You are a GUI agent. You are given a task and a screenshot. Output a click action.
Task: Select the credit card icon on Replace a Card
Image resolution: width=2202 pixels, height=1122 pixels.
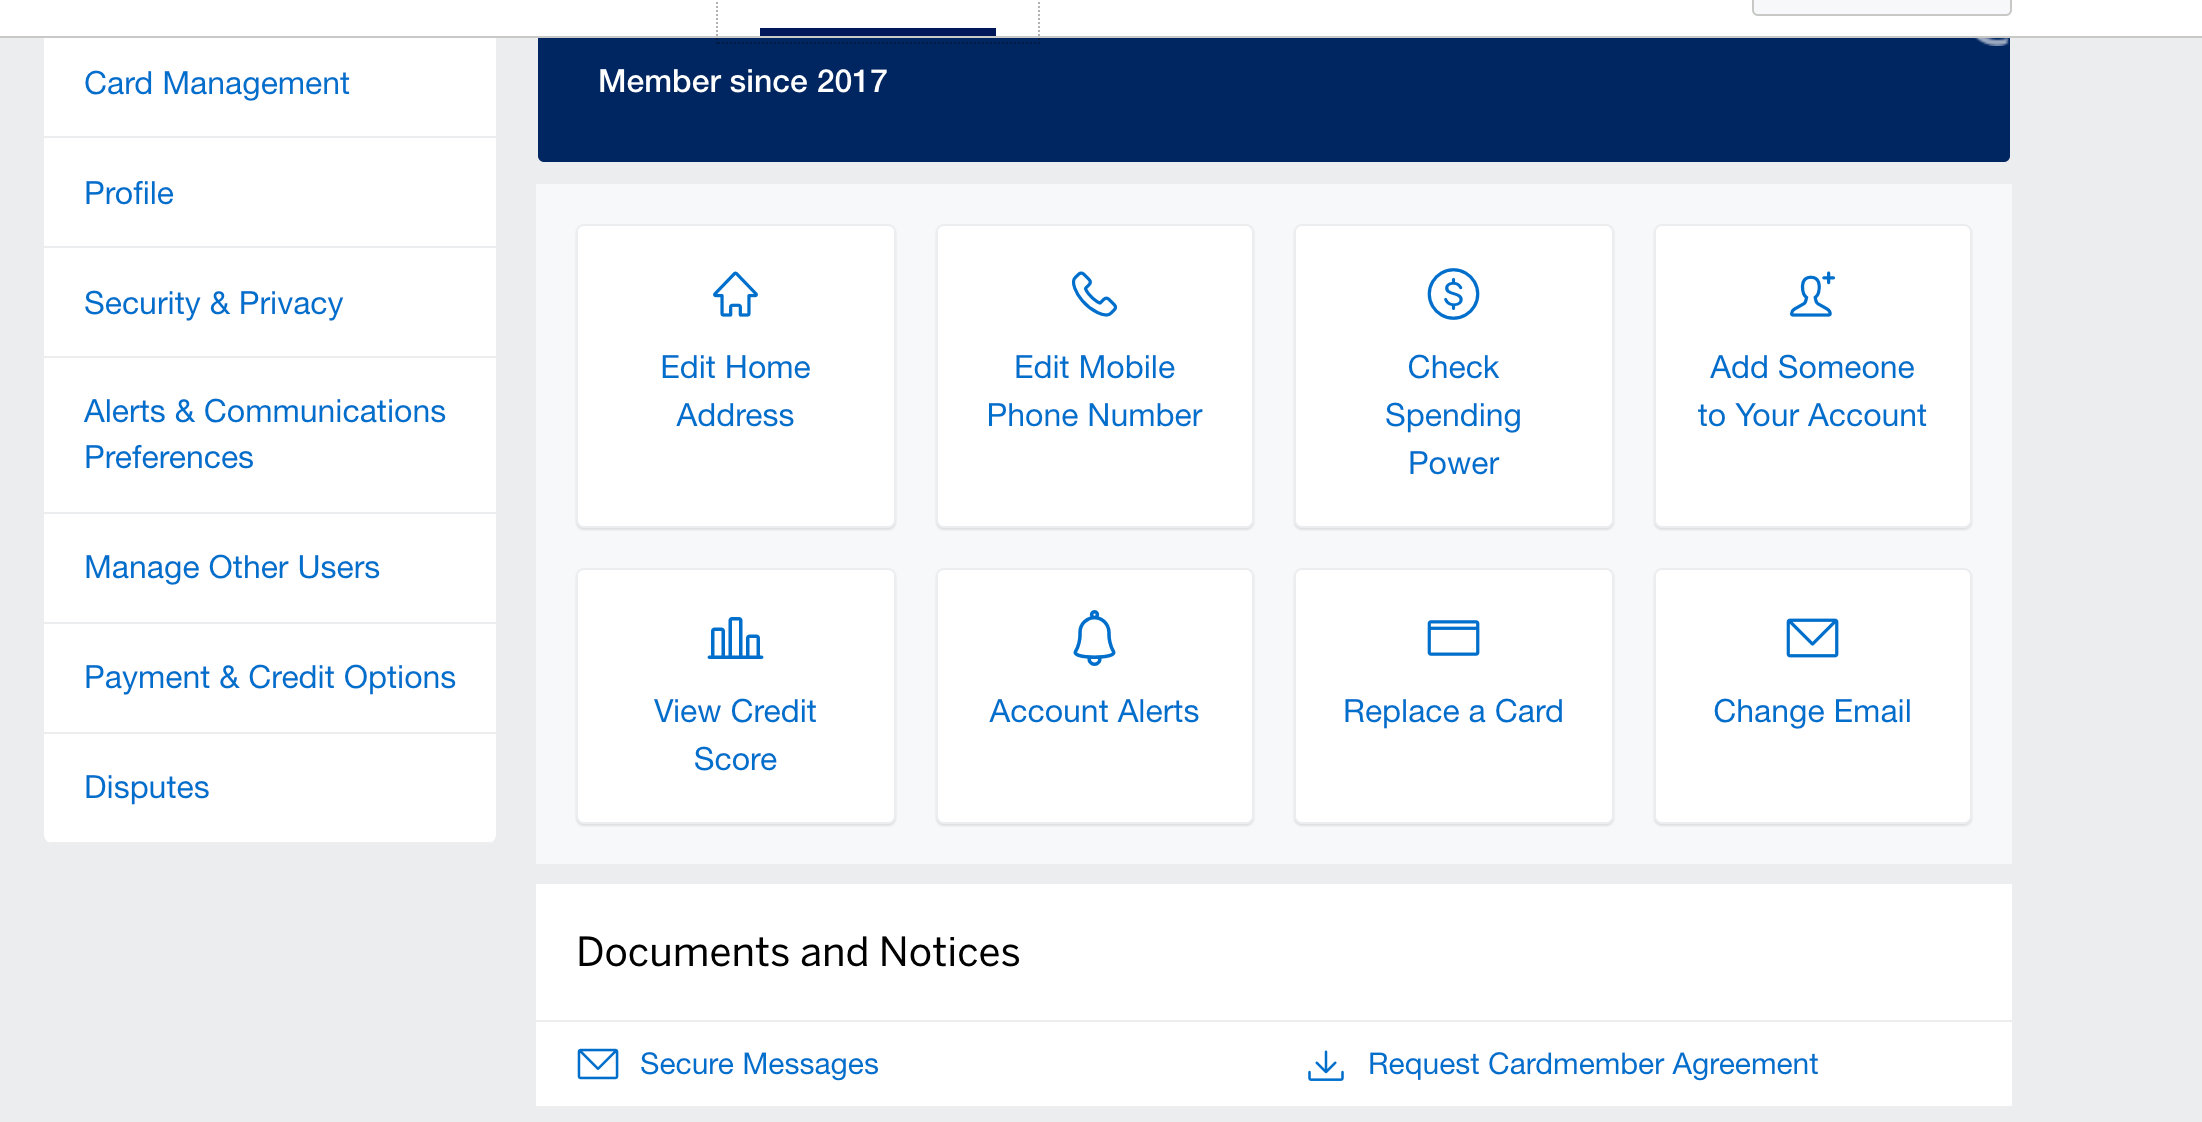[1452, 638]
